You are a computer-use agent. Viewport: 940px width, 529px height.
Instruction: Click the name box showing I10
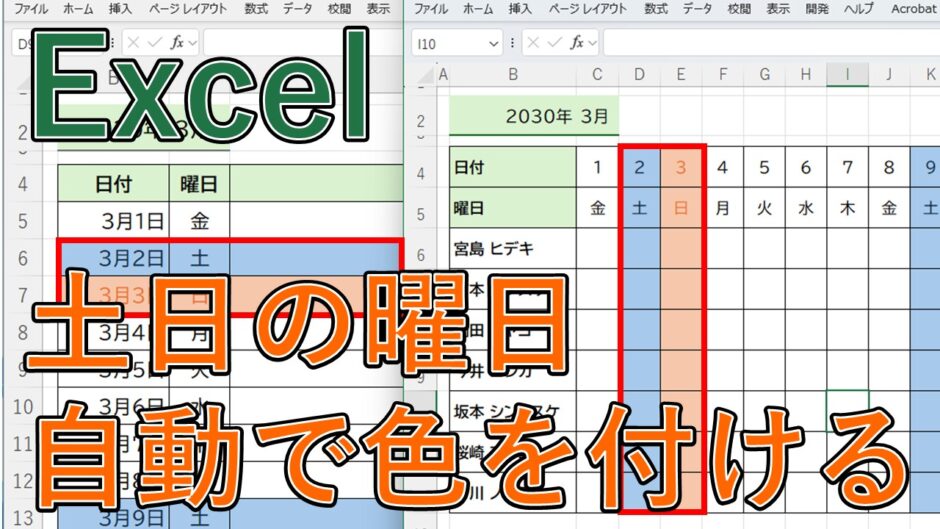pos(457,43)
